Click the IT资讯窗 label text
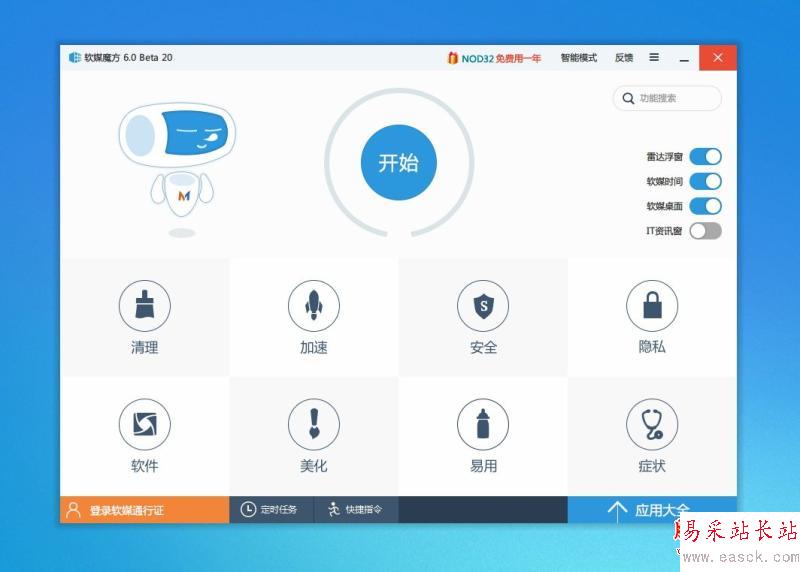The height and width of the screenshot is (572, 800). click(x=664, y=231)
